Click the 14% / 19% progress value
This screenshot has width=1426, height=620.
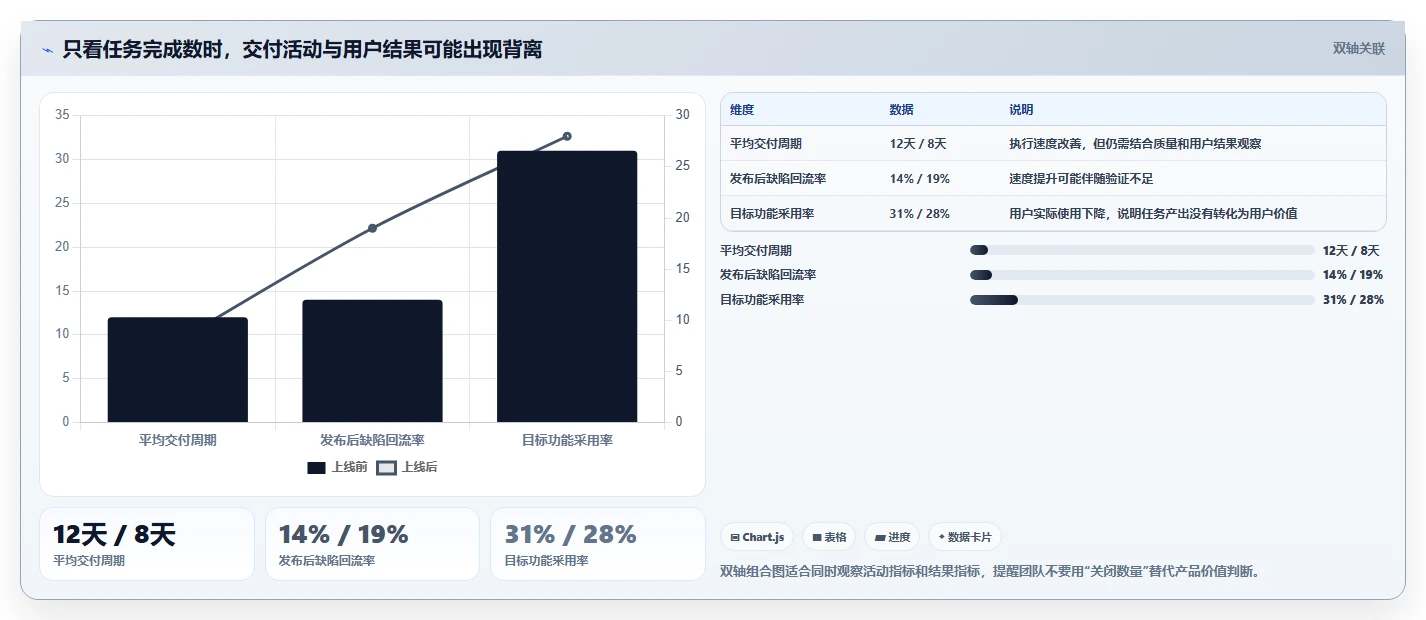[x=1353, y=275]
